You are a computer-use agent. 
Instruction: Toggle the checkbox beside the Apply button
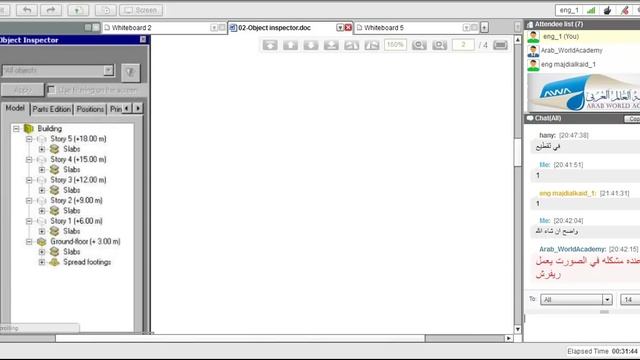coord(51,89)
